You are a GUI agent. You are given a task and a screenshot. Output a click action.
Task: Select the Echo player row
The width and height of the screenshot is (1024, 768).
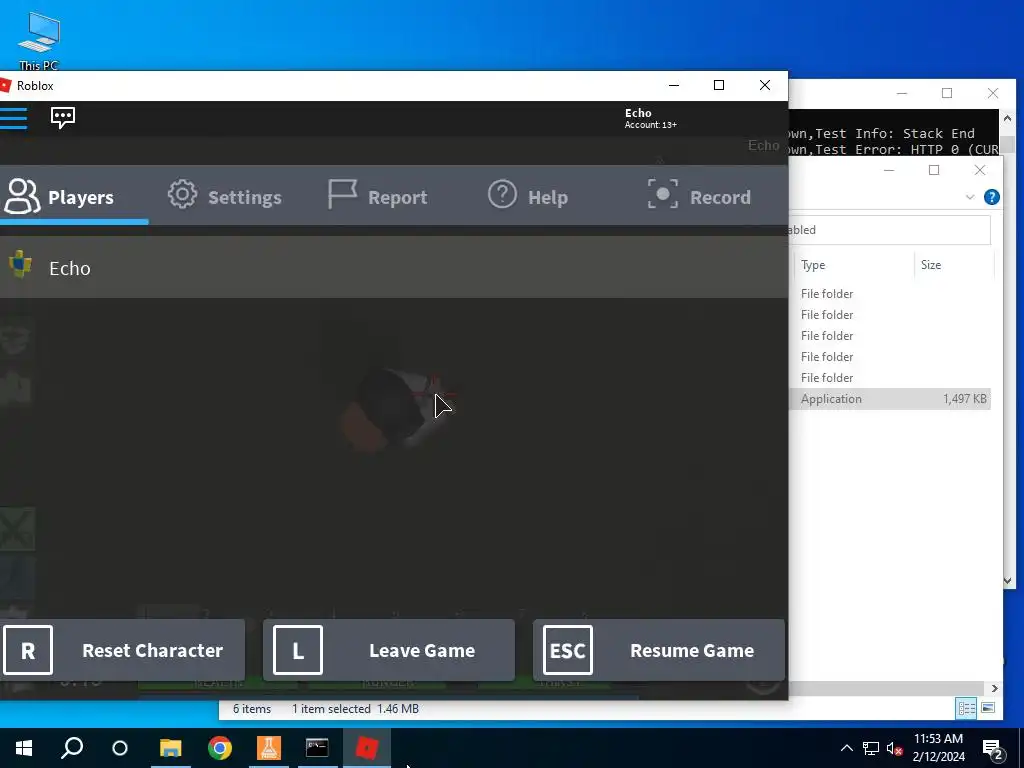click(394, 268)
